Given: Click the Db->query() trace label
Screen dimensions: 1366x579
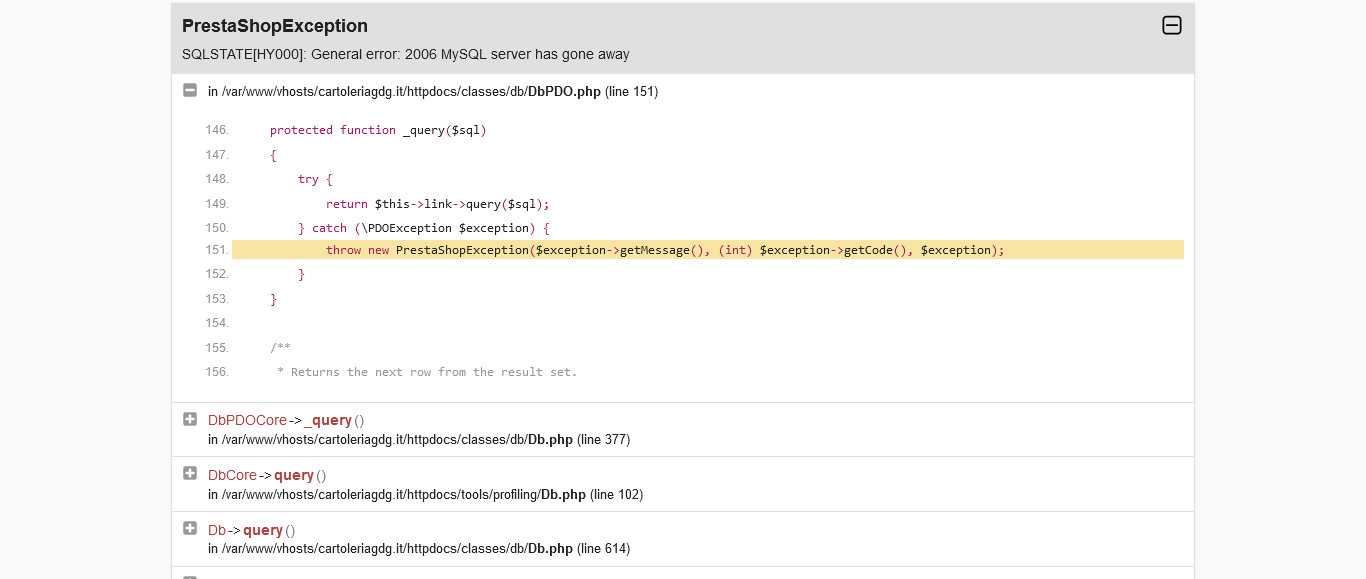Looking at the screenshot, I should pos(251,530).
